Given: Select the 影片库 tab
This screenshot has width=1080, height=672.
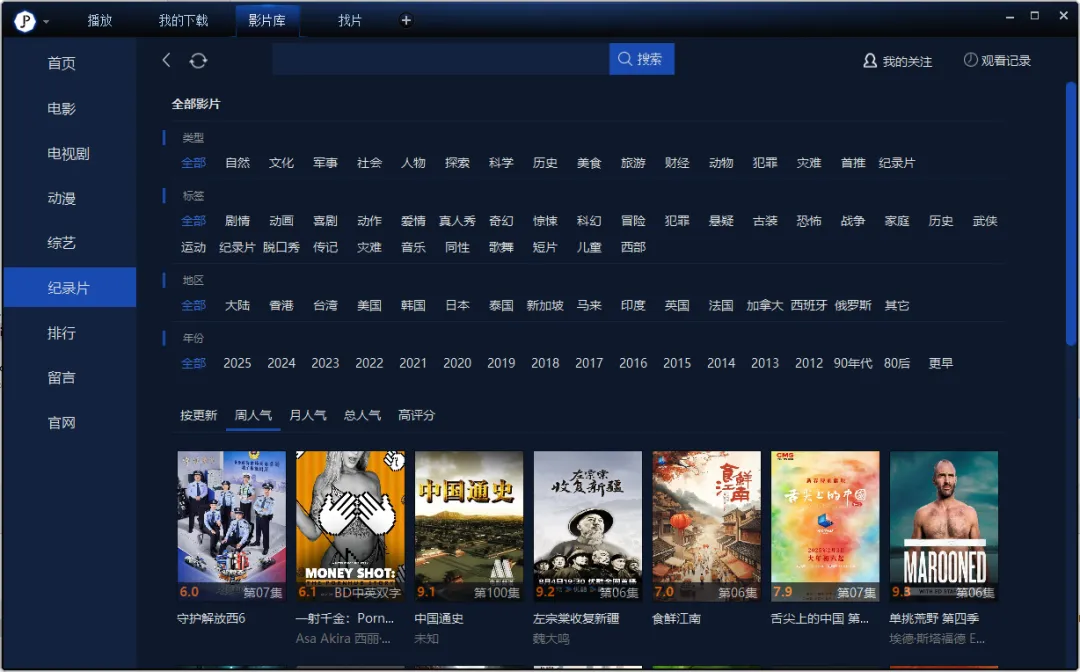Looking at the screenshot, I should click(267, 21).
